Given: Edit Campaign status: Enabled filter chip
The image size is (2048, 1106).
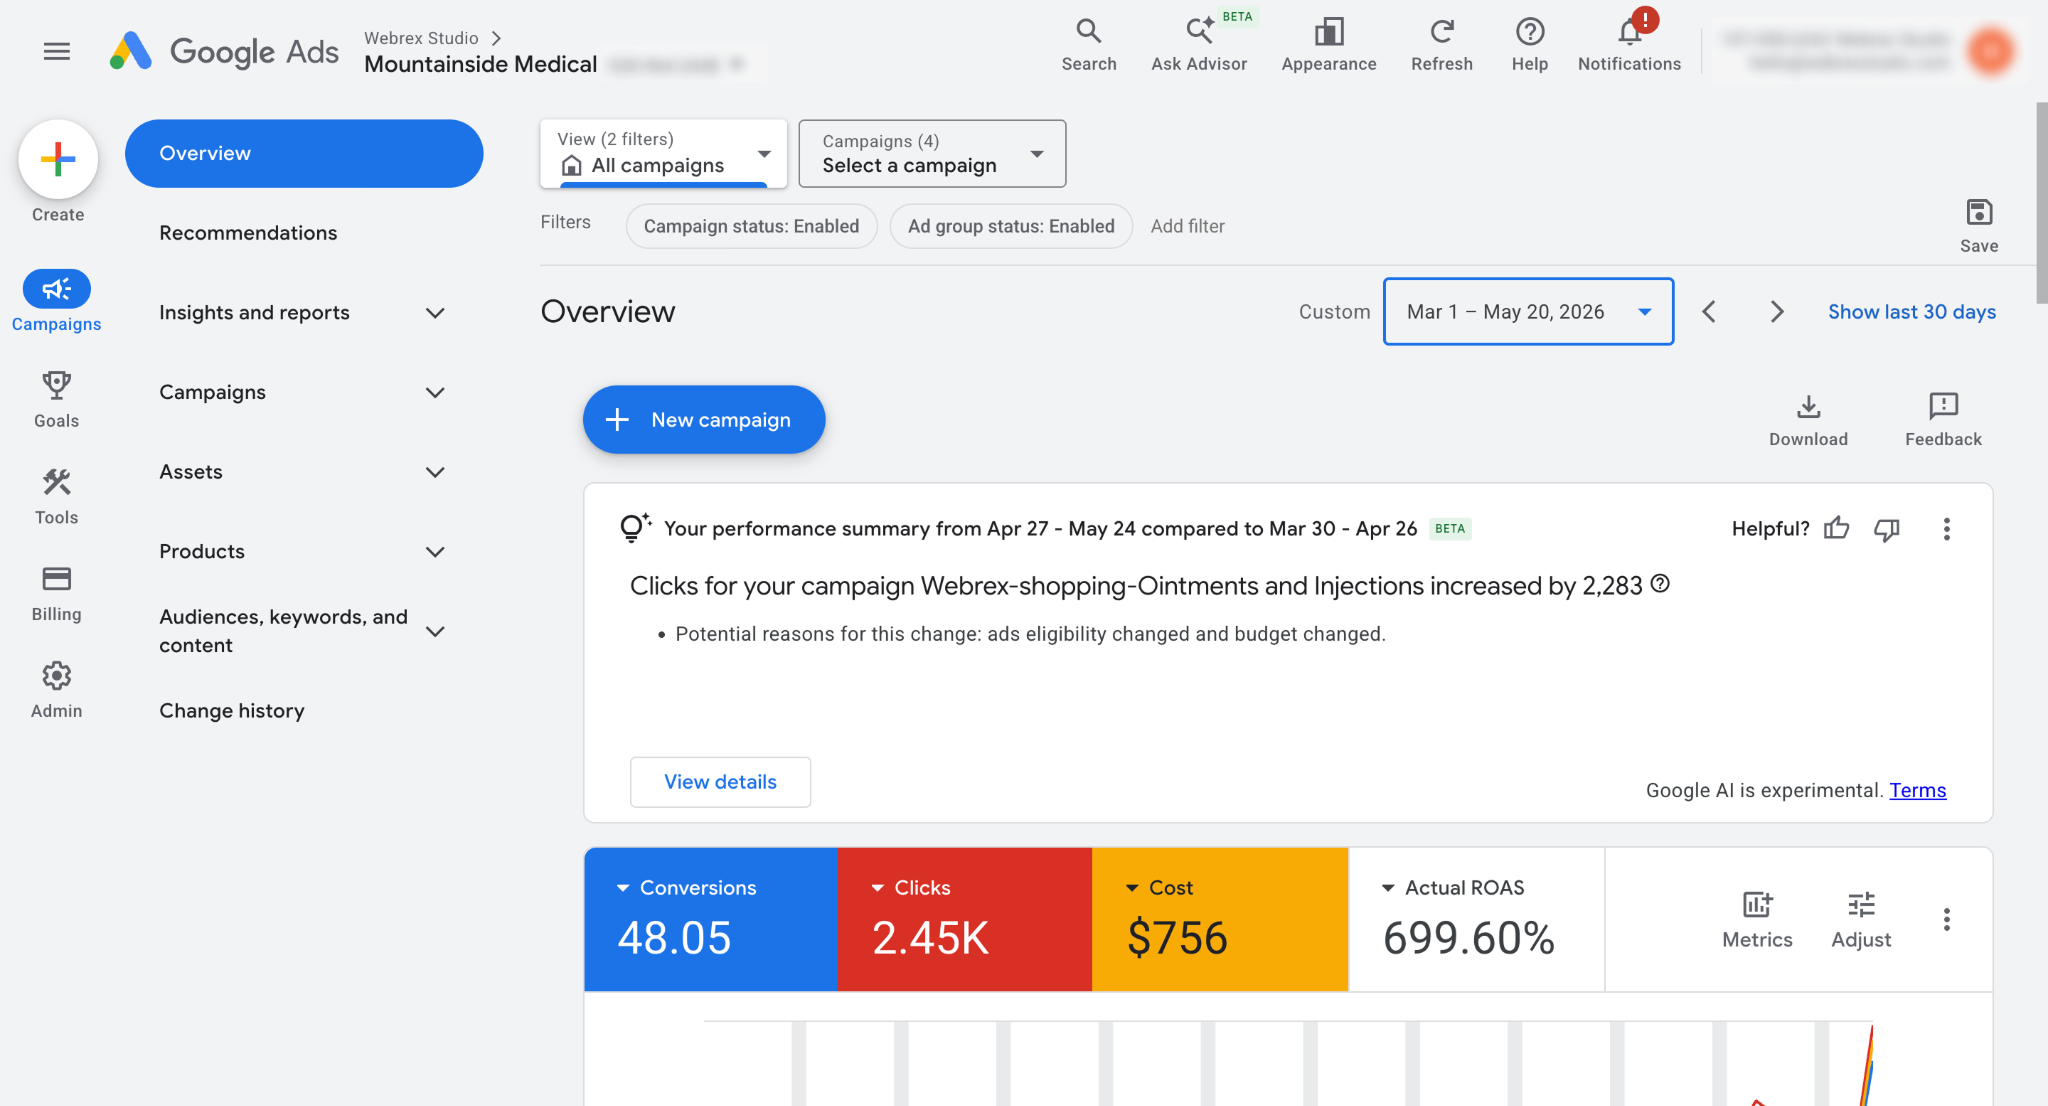Looking at the screenshot, I should (x=751, y=226).
